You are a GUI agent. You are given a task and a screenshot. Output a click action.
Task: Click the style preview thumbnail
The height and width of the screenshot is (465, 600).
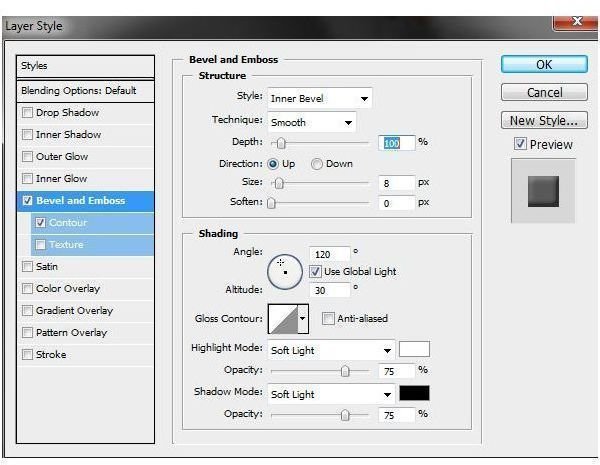543,191
